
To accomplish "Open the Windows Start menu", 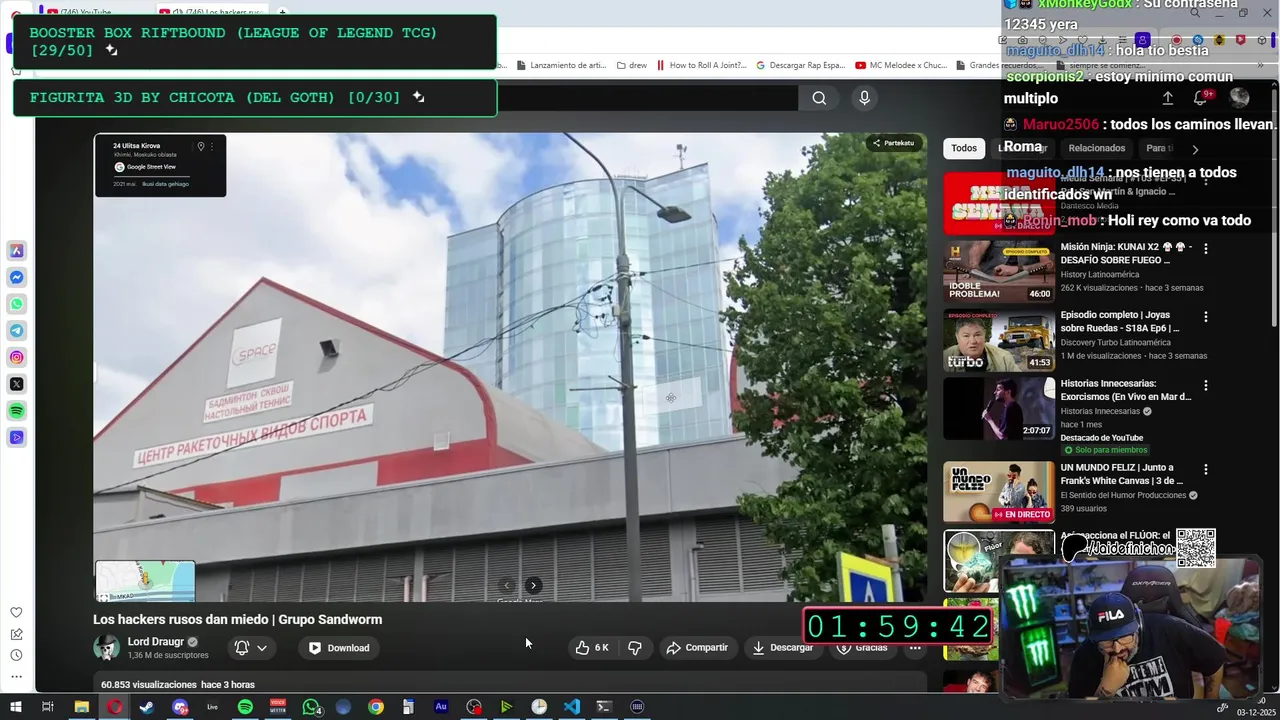I will tap(16, 707).
